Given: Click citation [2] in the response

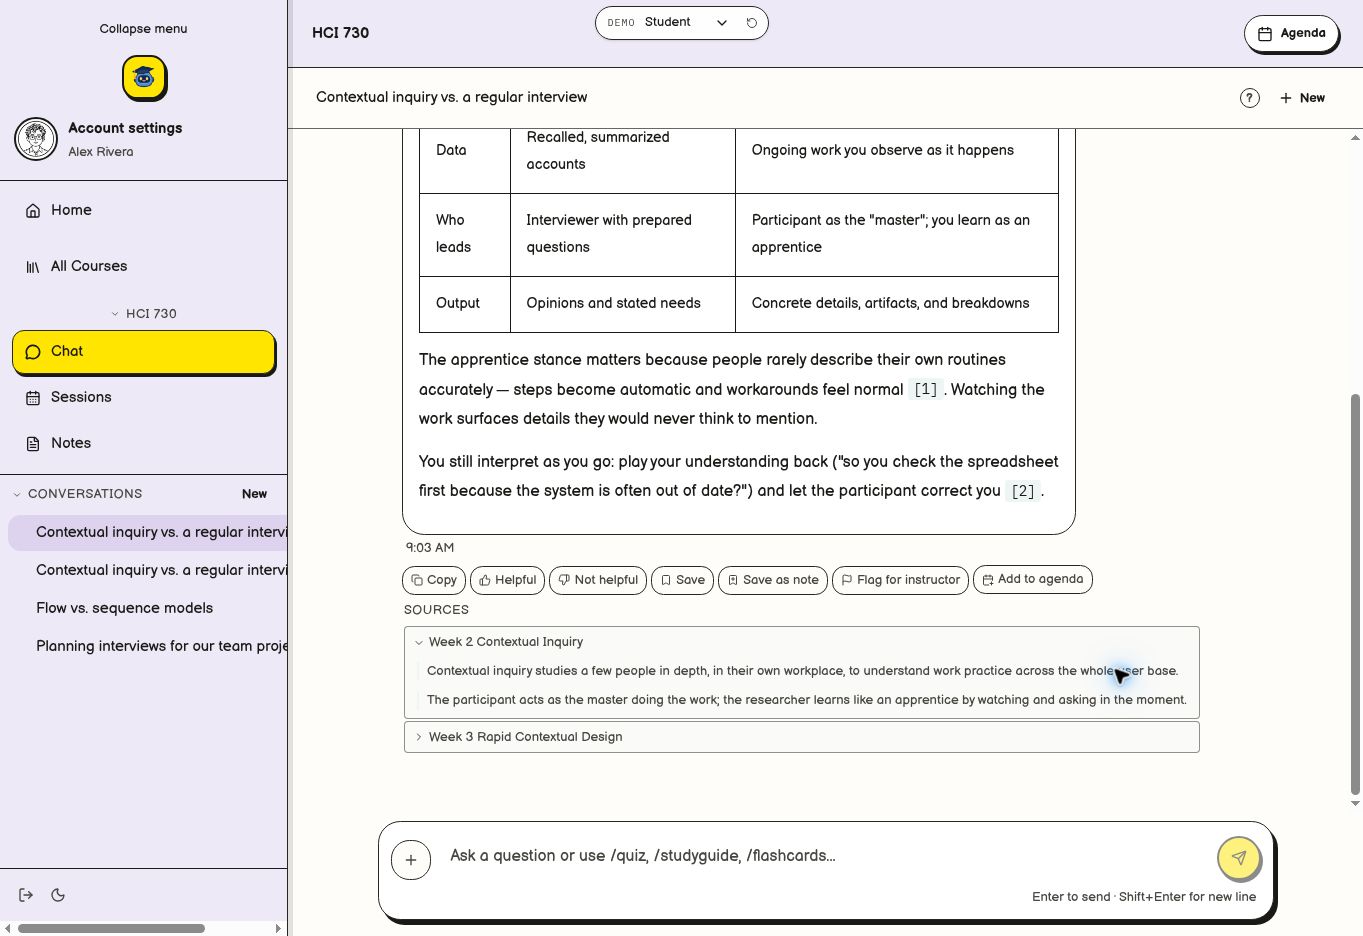Looking at the screenshot, I should click(x=1023, y=491).
